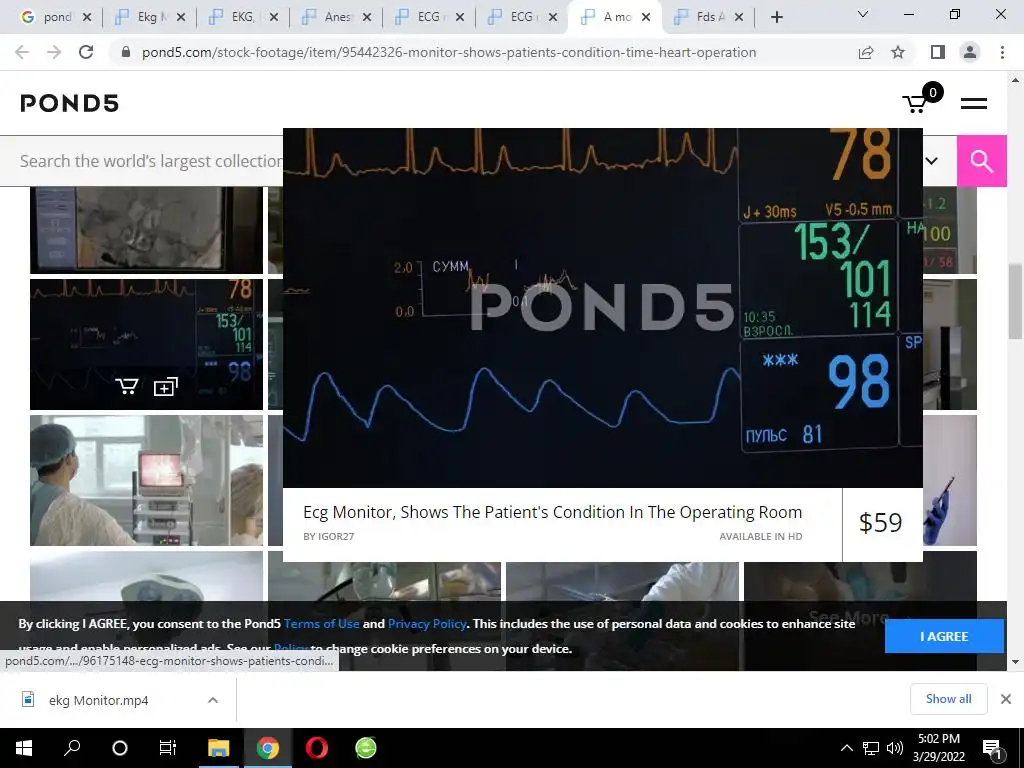This screenshot has width=1024, height=768.
Task: Open the tab search chevron
Action: point(863,14)
